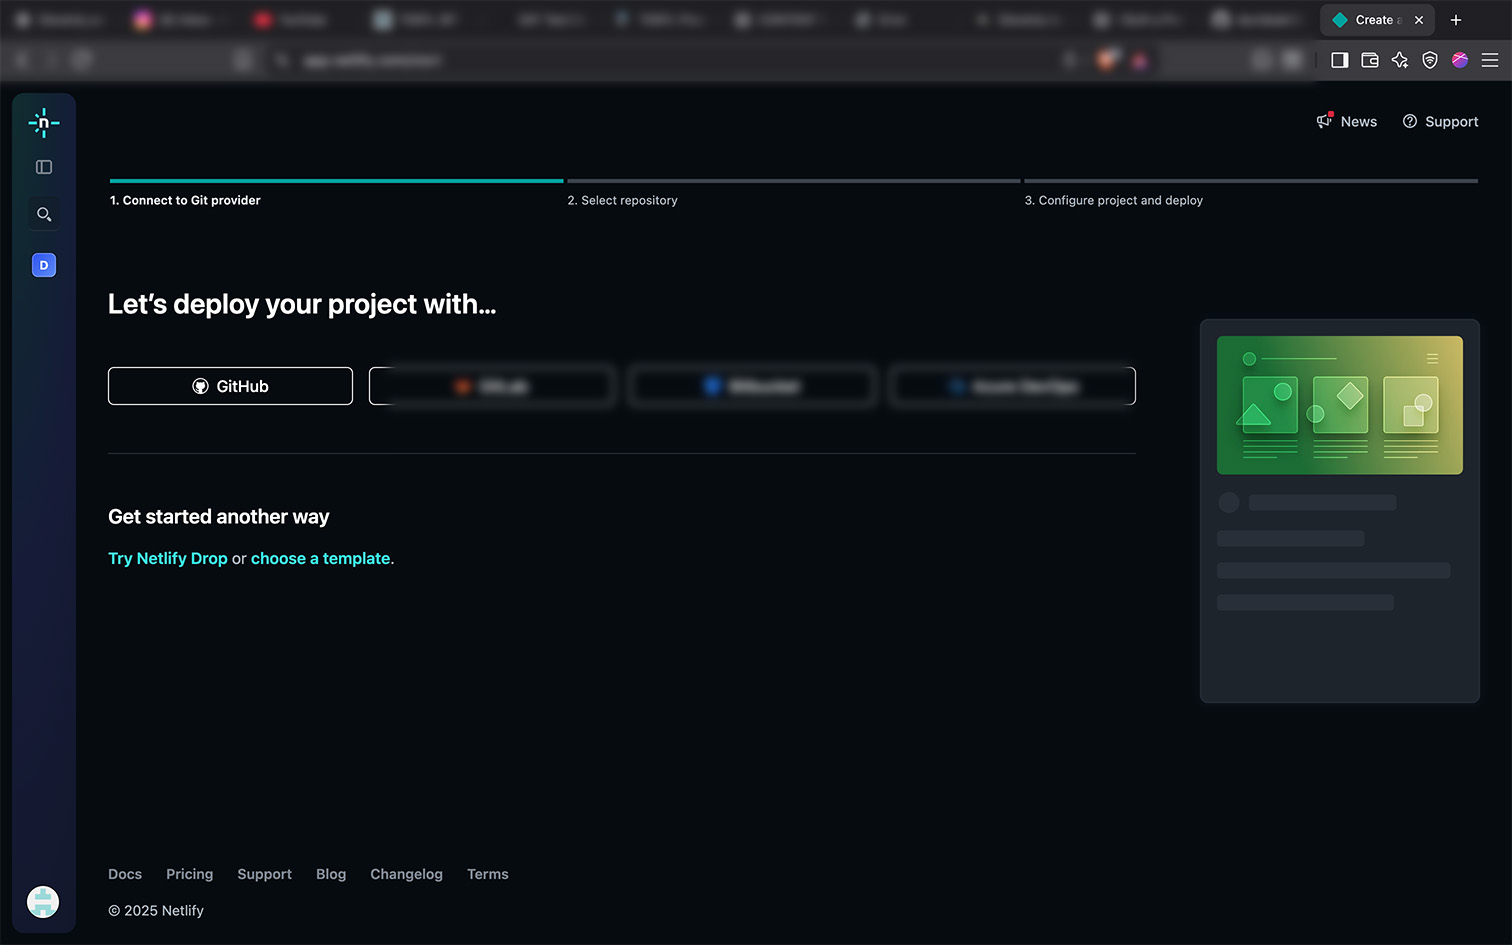Open the Support footer link
This screenshot has height=945, width=1512.
[x=265, y=874]
